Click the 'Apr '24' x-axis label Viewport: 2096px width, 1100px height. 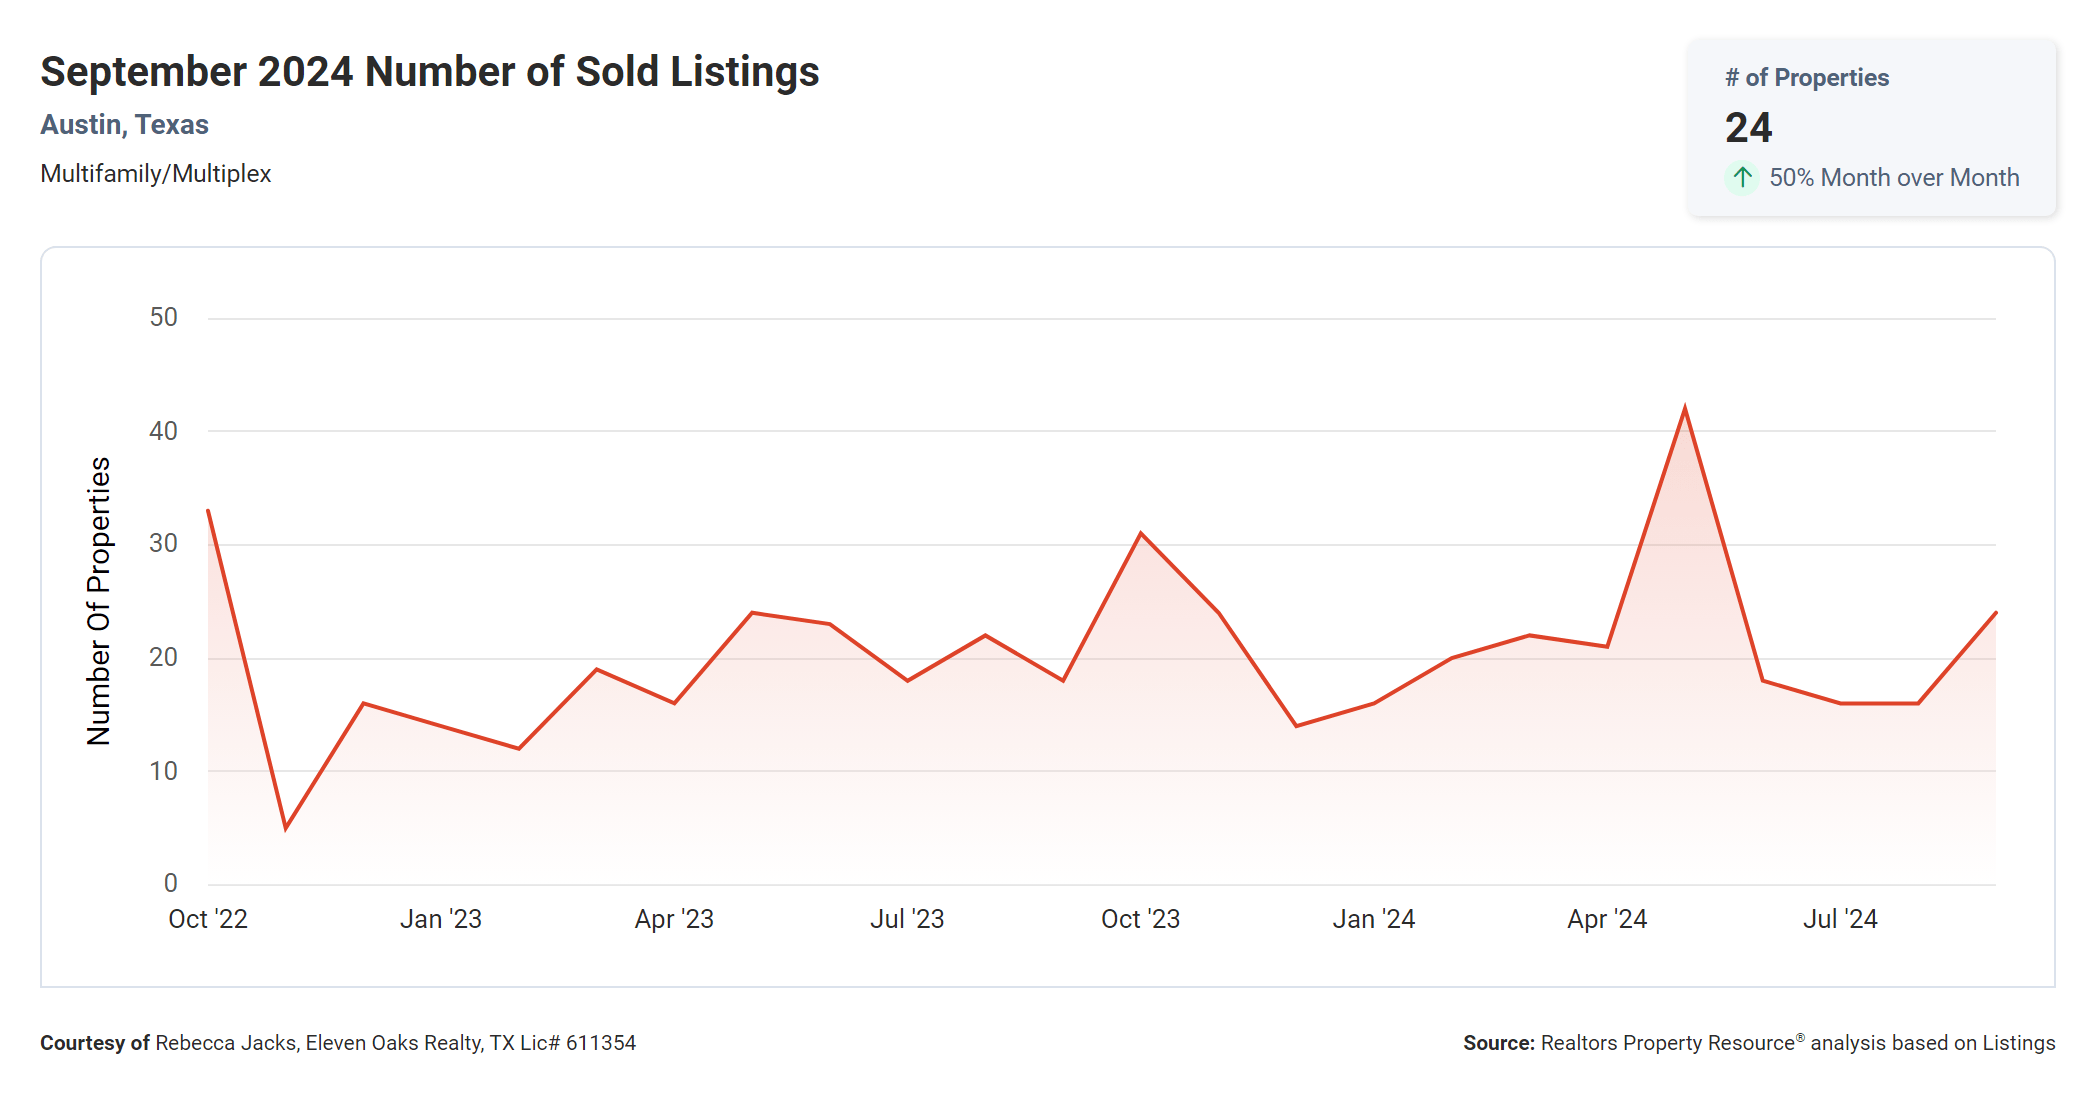pos(1607,919)
